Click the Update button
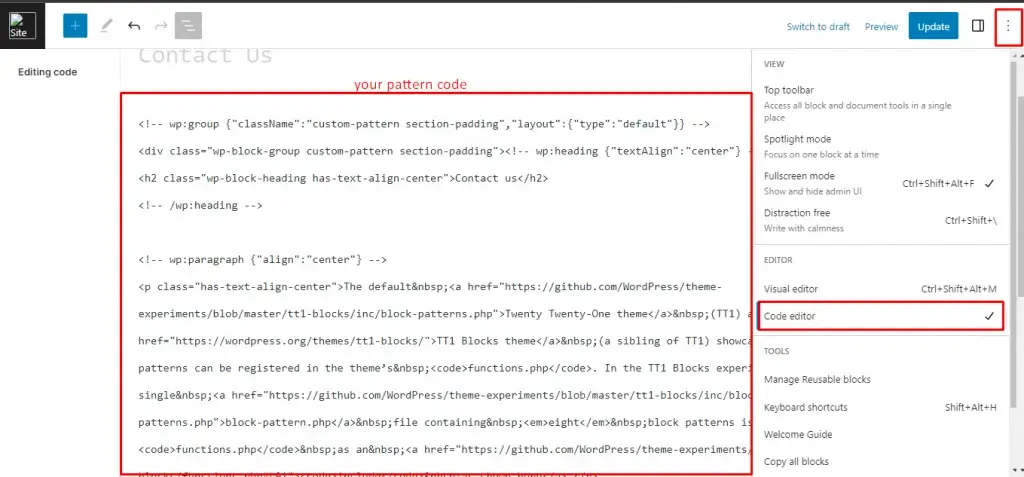 click(933, 26)
